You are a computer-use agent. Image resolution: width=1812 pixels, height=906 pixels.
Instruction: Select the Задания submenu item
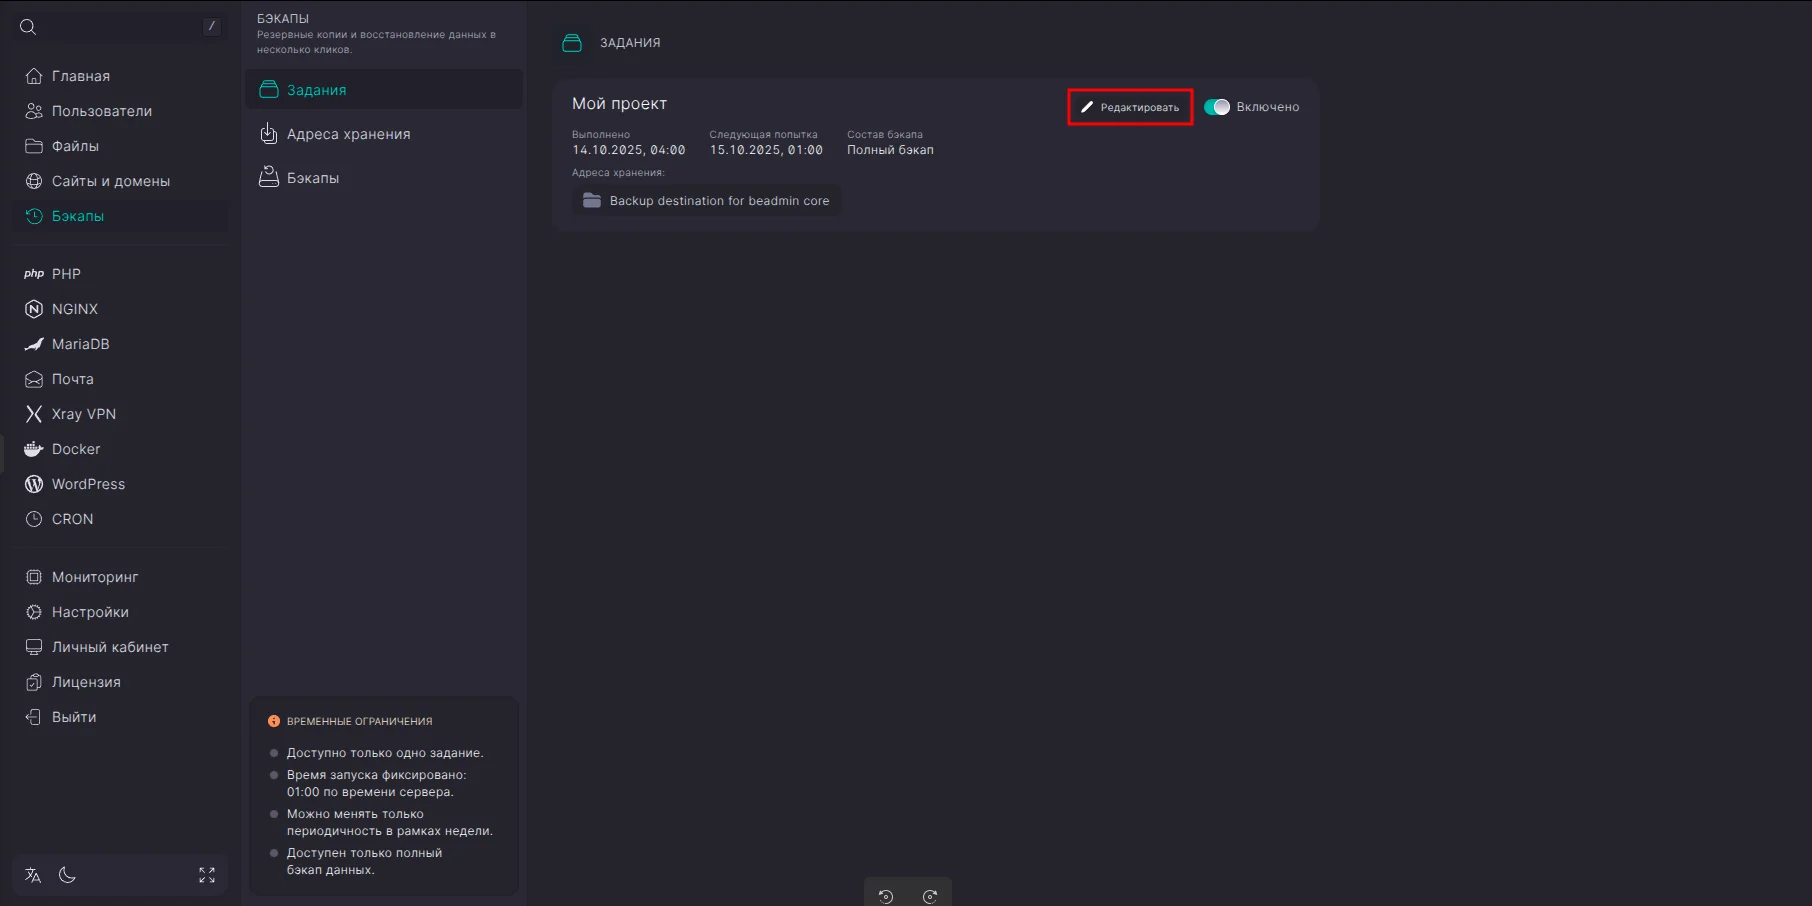pos(316,90)
